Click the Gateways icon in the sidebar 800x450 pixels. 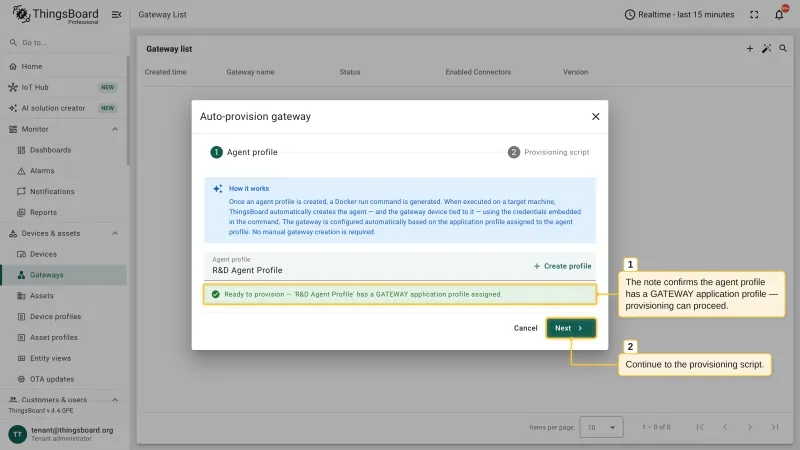coord(21,275)
